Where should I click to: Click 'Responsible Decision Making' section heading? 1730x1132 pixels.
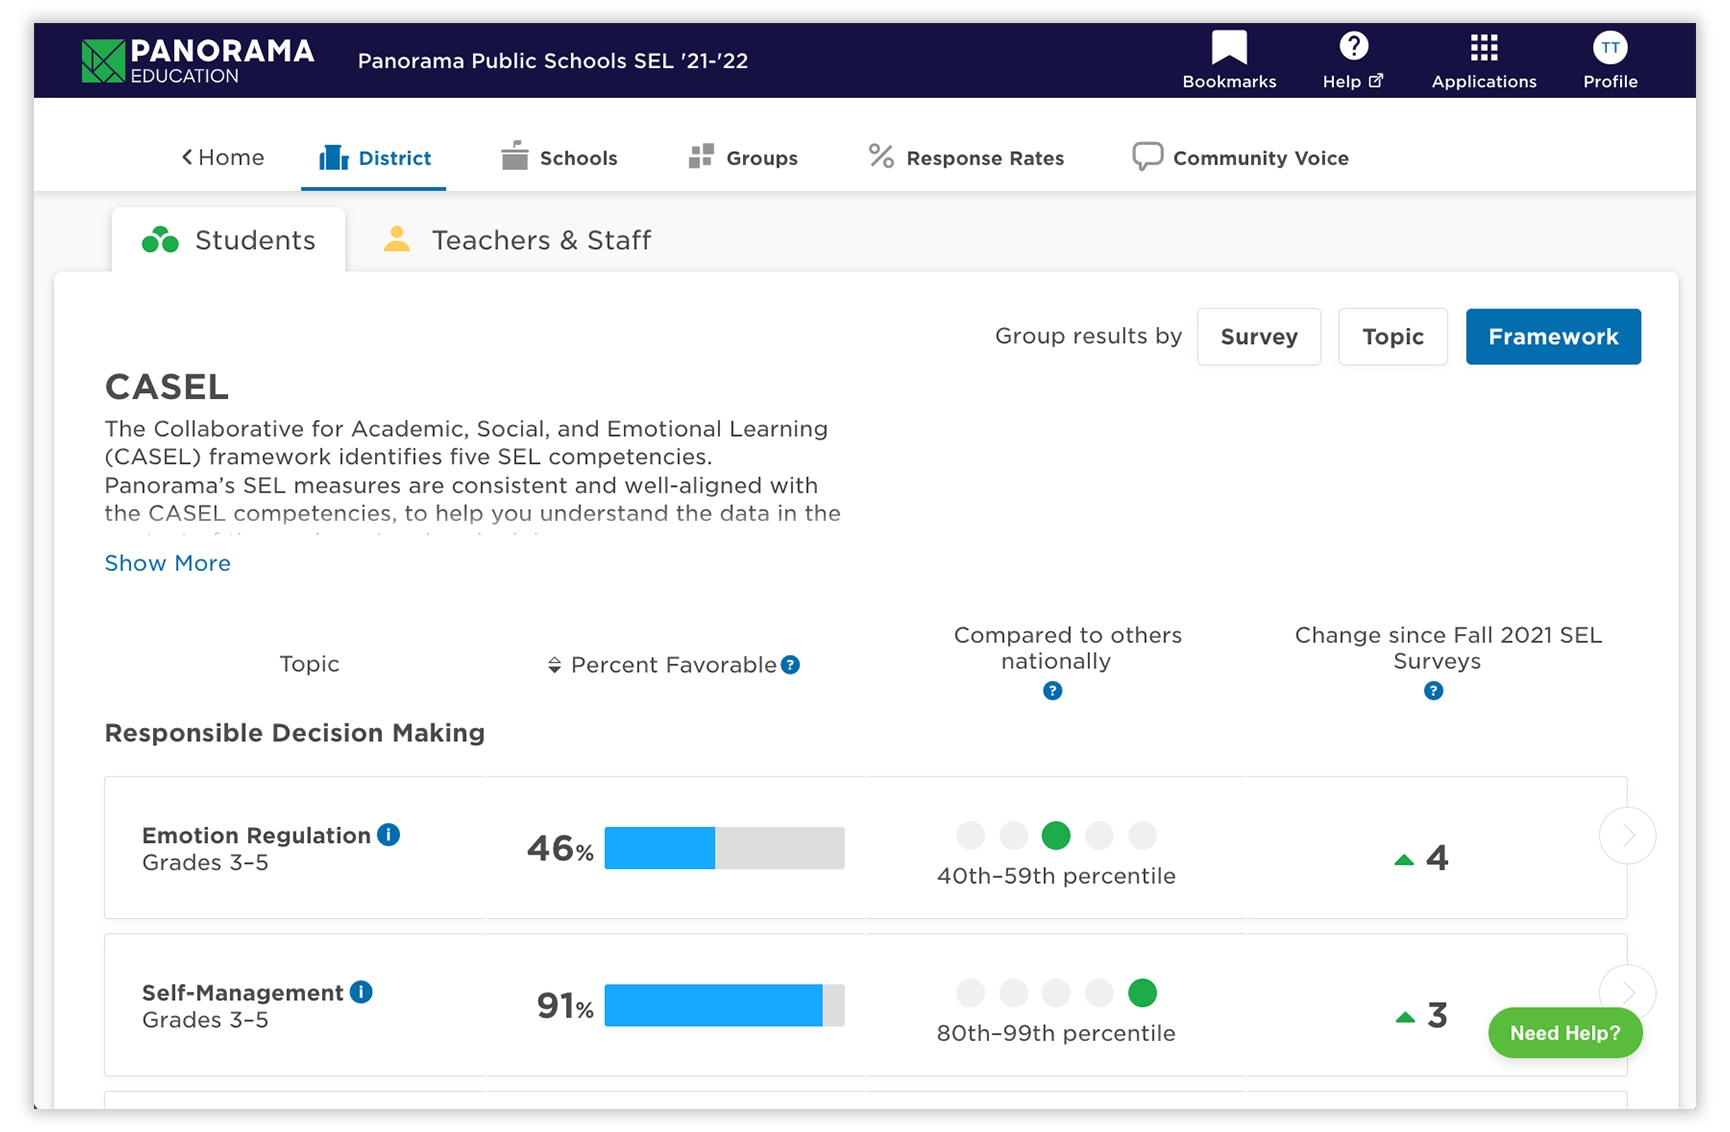click(x=295, y=733)
